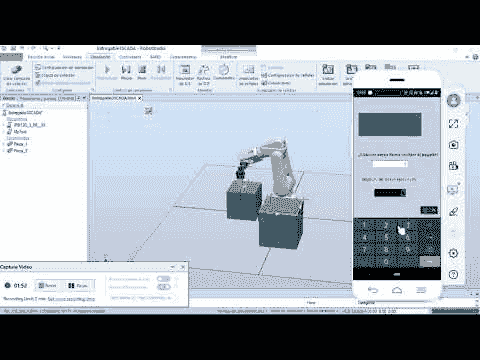Expand the IRB120 robot tree node

[4, 125]
